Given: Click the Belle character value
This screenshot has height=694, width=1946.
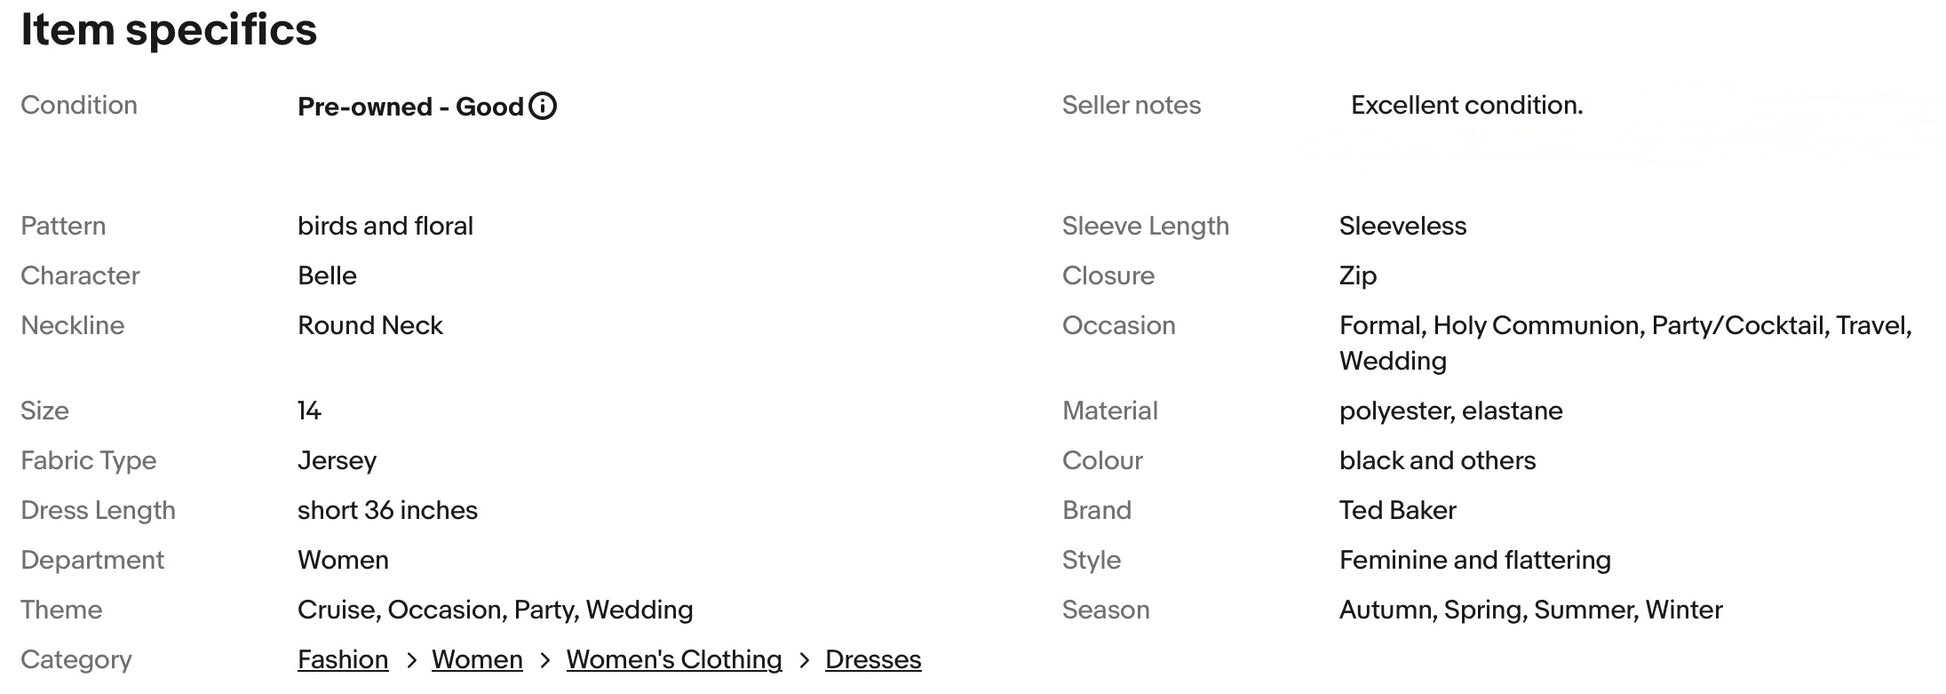Looking at the screenshot, I should pos(327,276).
